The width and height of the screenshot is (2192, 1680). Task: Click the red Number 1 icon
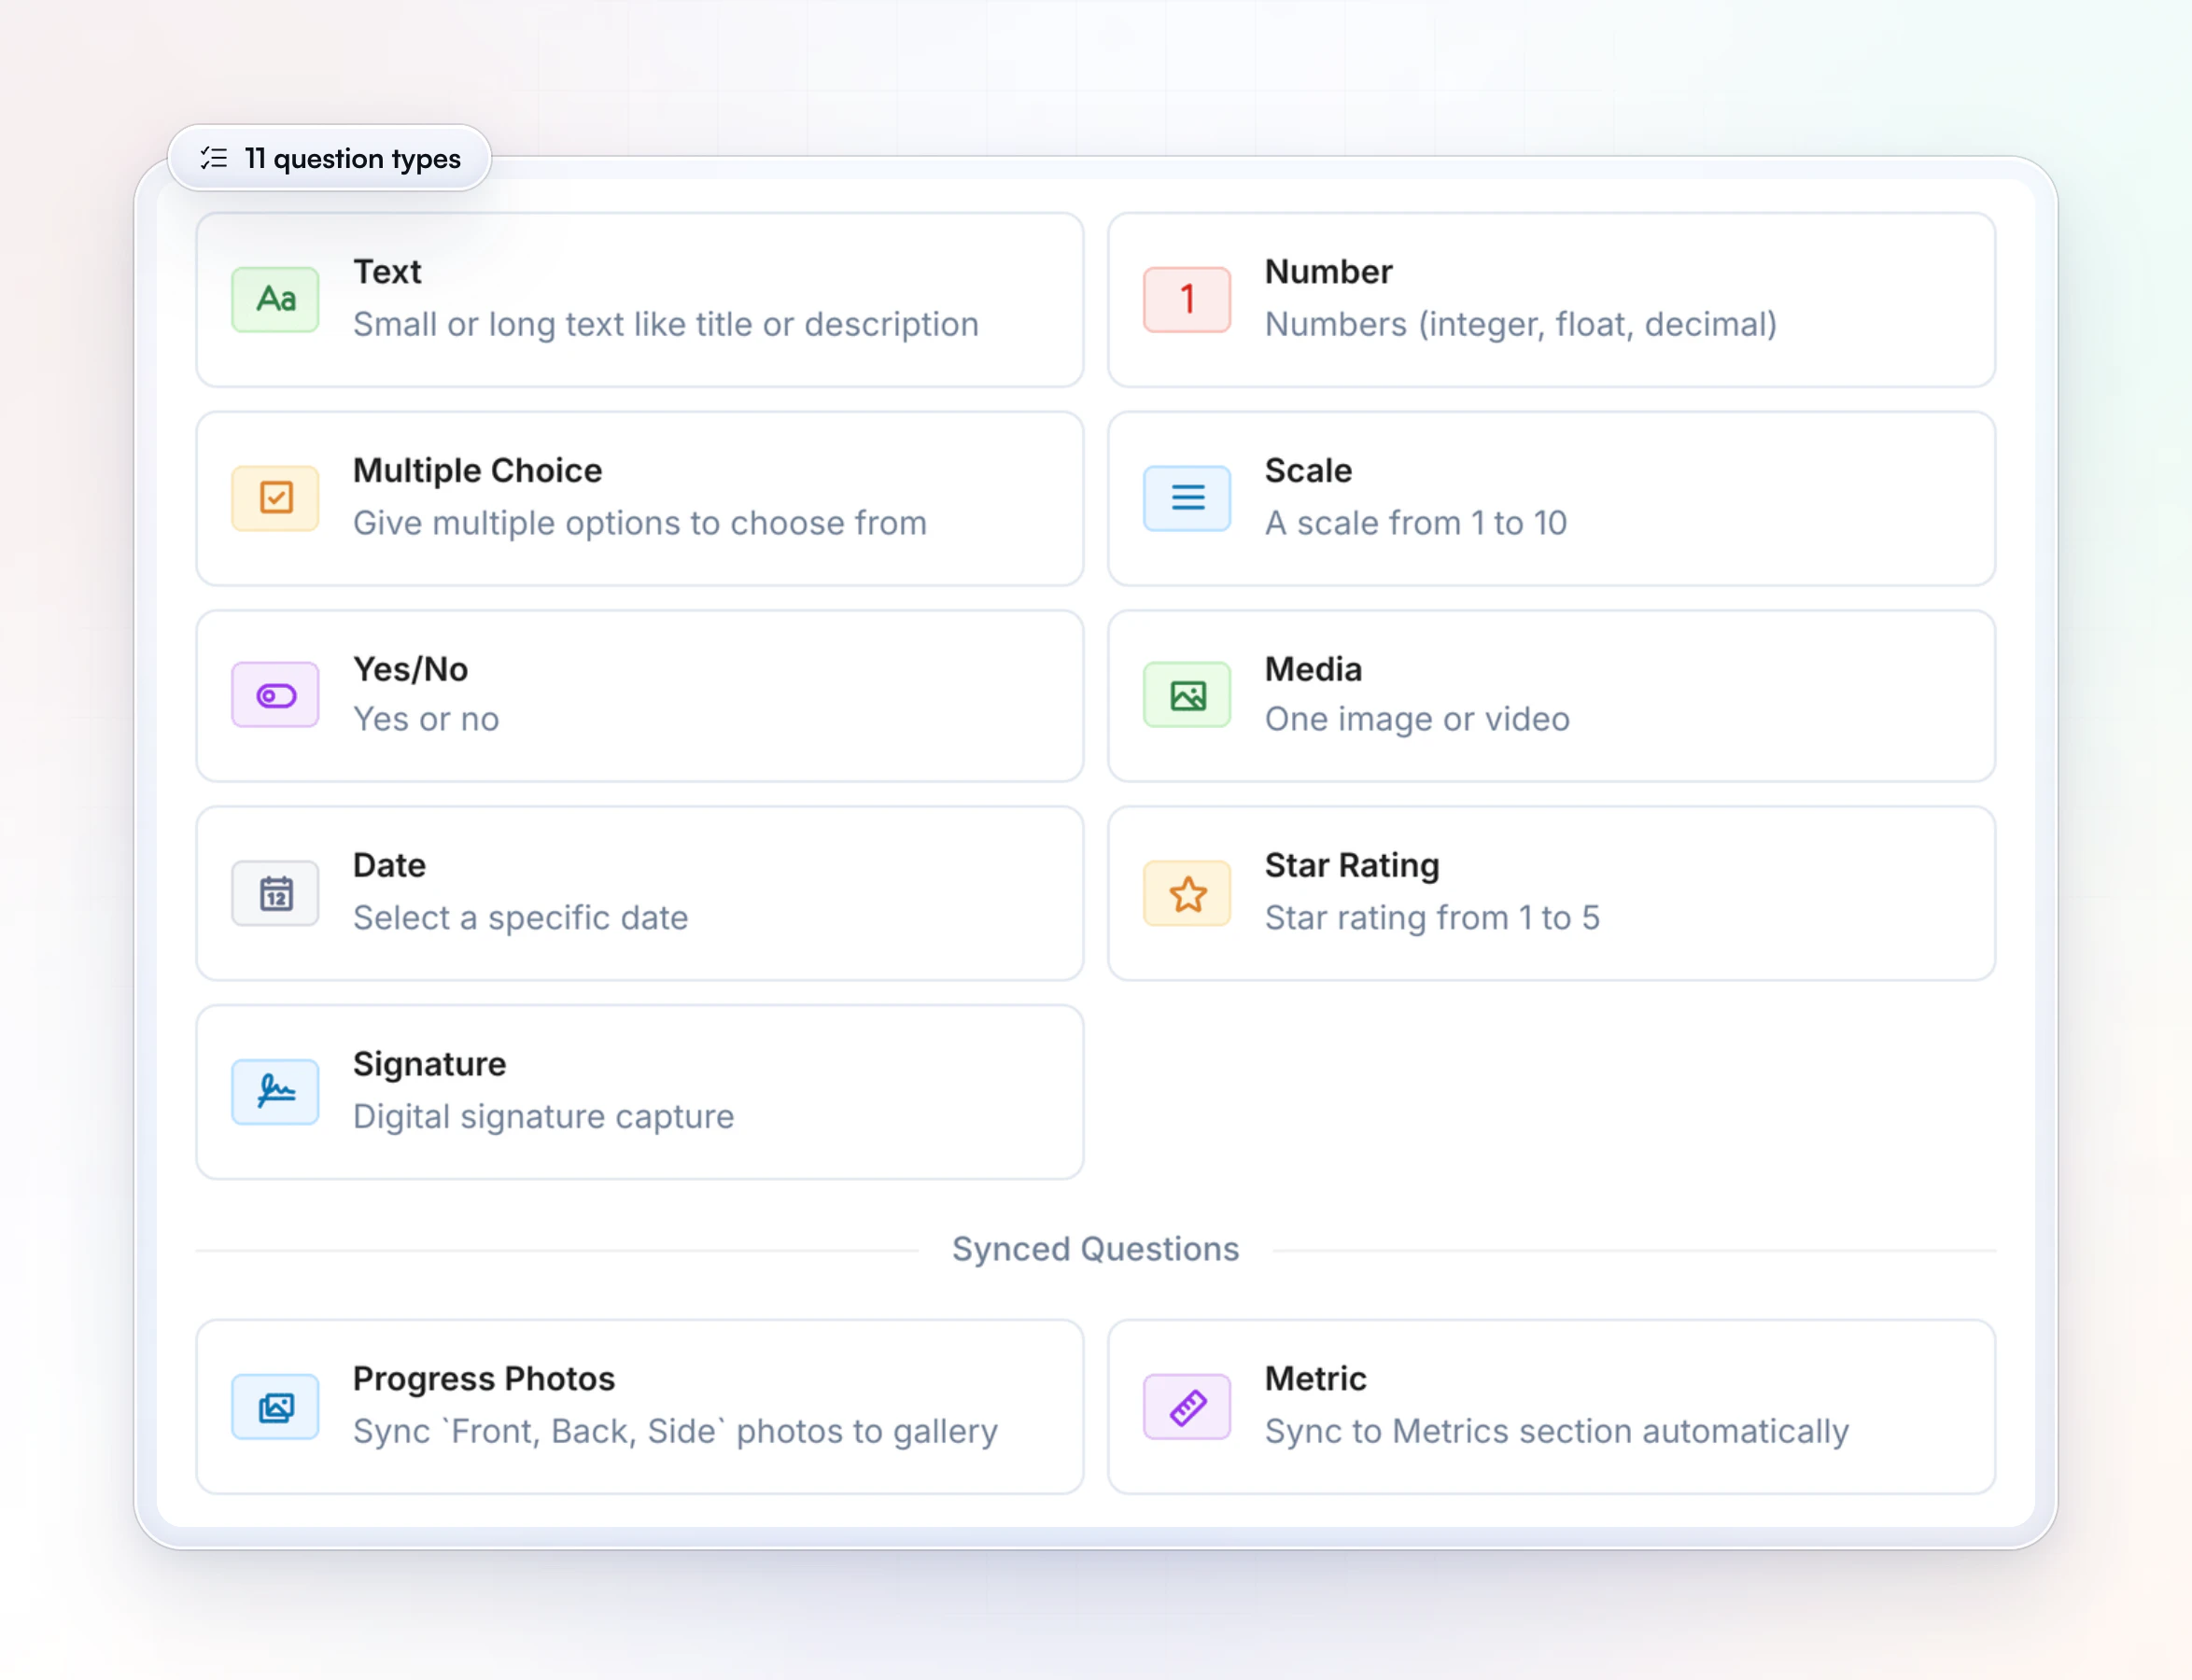click(x=1187, y=299)
